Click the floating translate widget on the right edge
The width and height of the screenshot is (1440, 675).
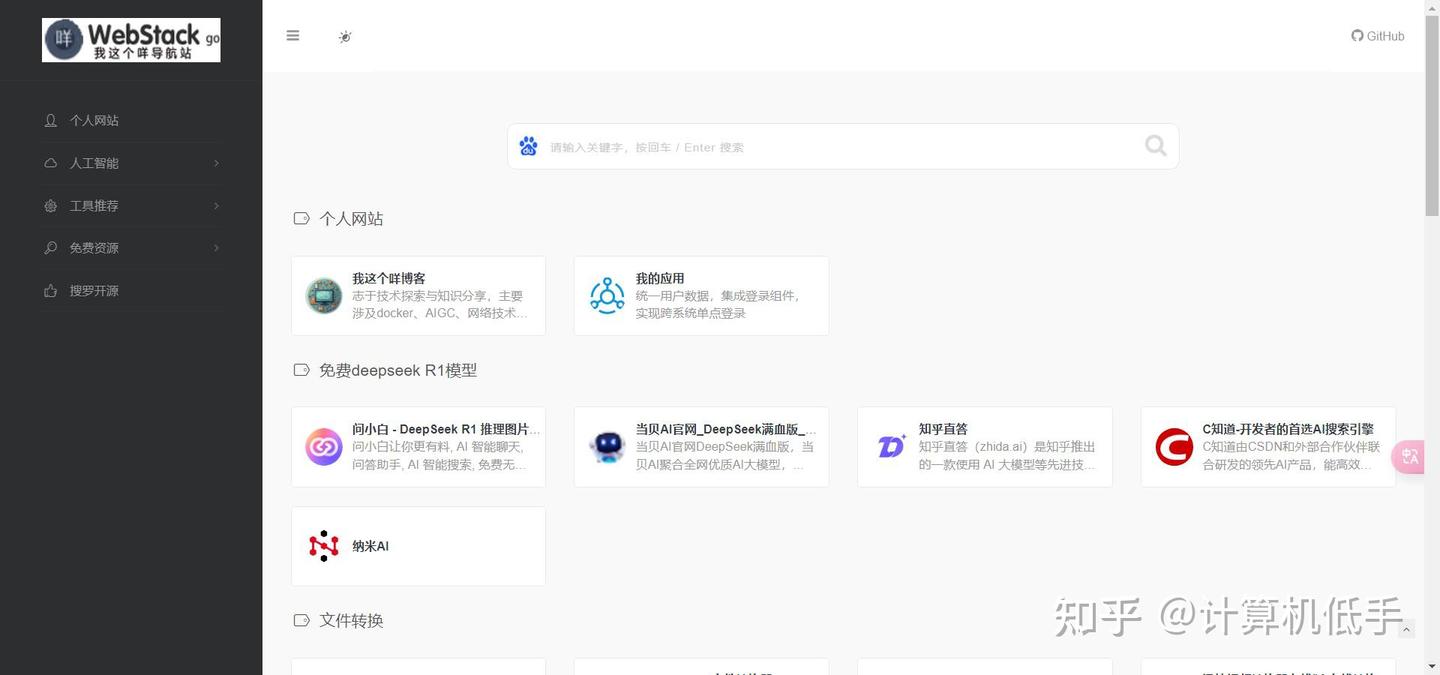pos(1409,456)
